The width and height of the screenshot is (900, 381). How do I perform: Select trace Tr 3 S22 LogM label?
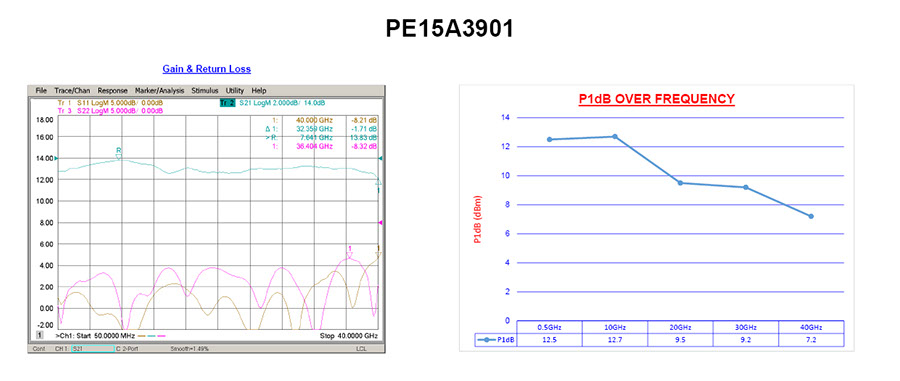point(110,110)
